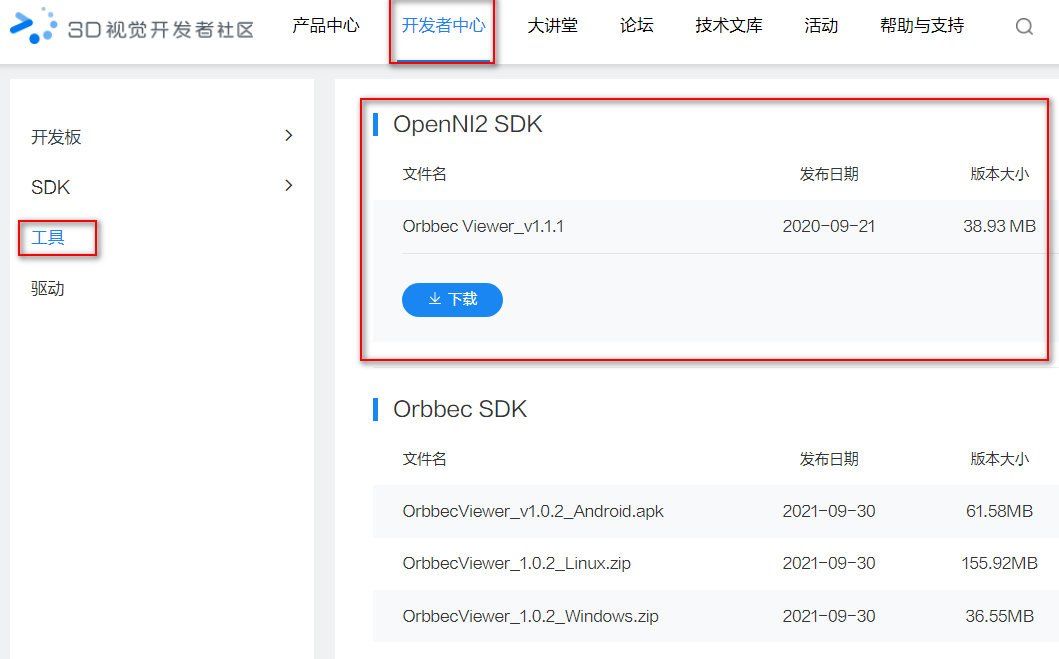Open the 产品中心 menu
This screenshot has height=659, width=1059.
(325, 26)
